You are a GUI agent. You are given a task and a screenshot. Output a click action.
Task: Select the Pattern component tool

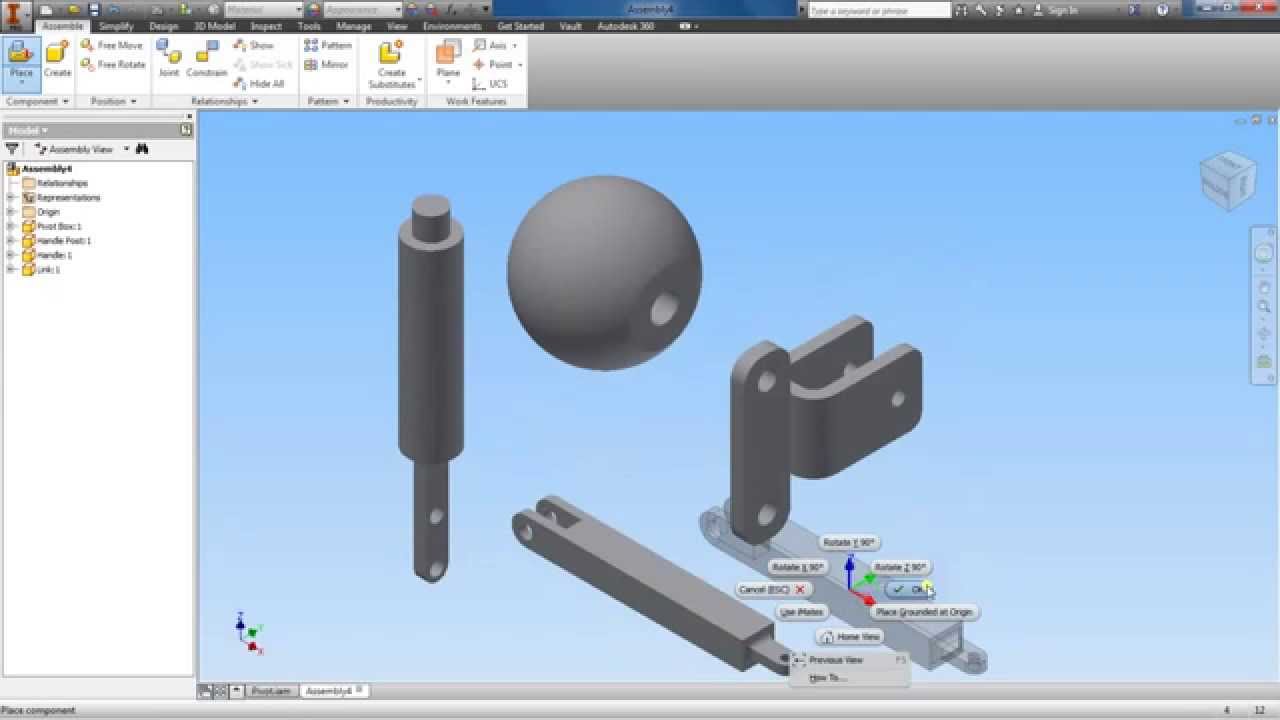coord(328,45)
